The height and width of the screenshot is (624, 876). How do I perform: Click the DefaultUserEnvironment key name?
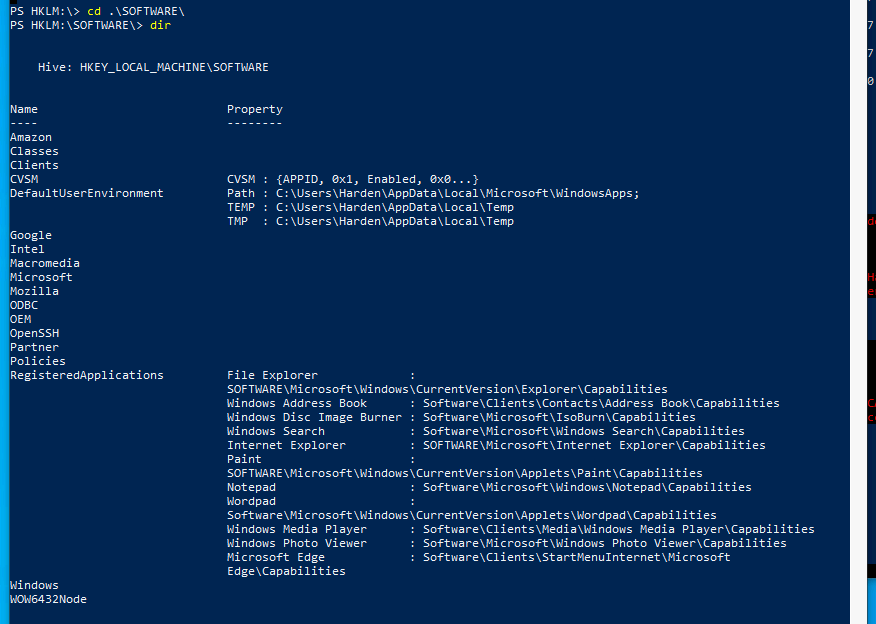pos(86,193)
